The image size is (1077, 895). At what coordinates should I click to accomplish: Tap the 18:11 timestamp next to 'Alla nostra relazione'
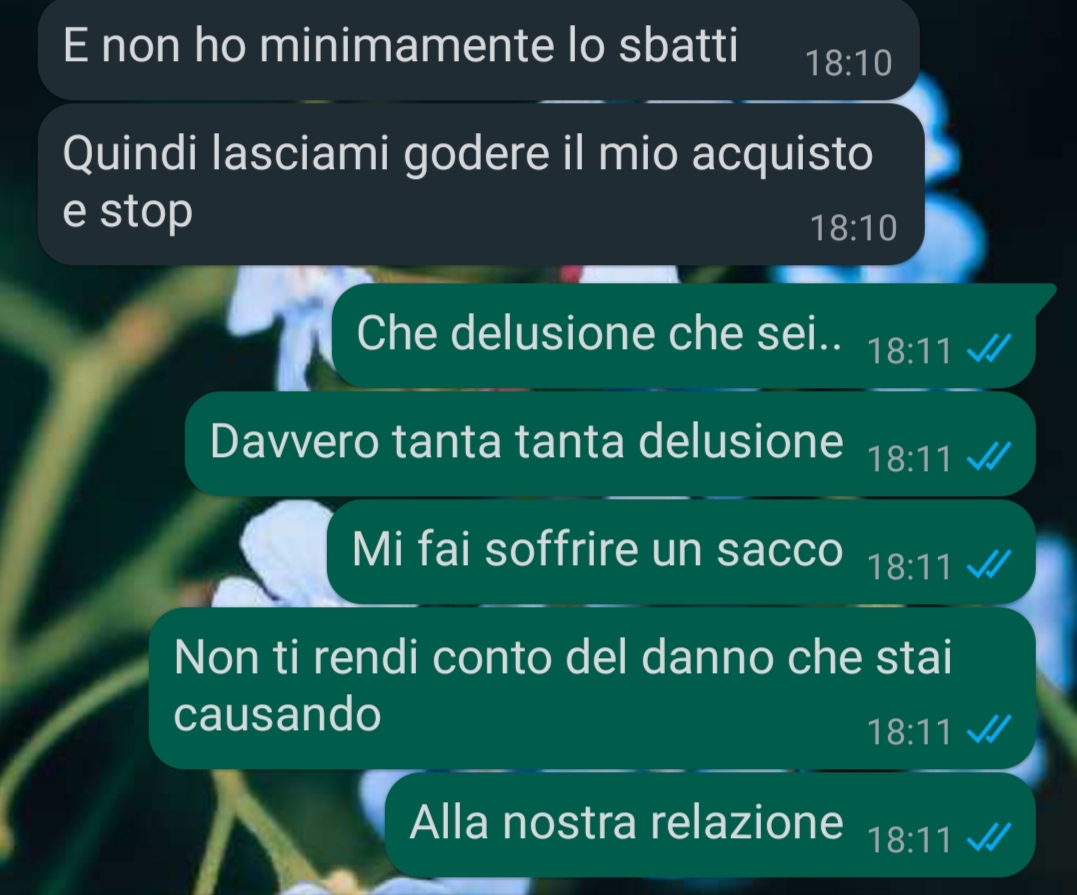coord(909,839)
